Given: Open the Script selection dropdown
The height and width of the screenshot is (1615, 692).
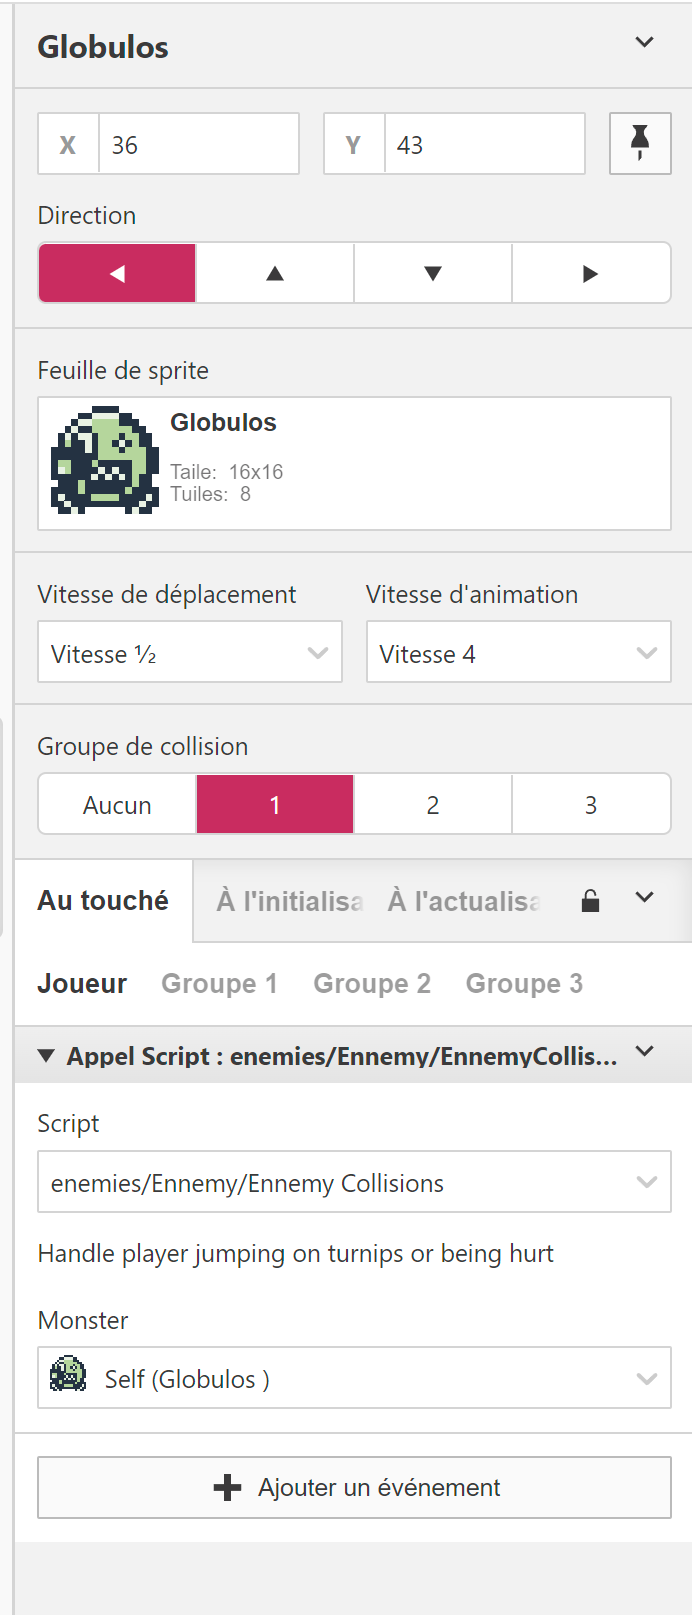Looking at the screenshot, I should point(354,1182).
